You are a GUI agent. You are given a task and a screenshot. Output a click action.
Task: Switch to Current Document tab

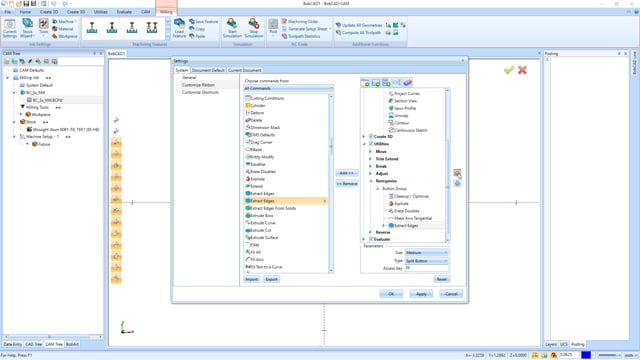(244, 70)
